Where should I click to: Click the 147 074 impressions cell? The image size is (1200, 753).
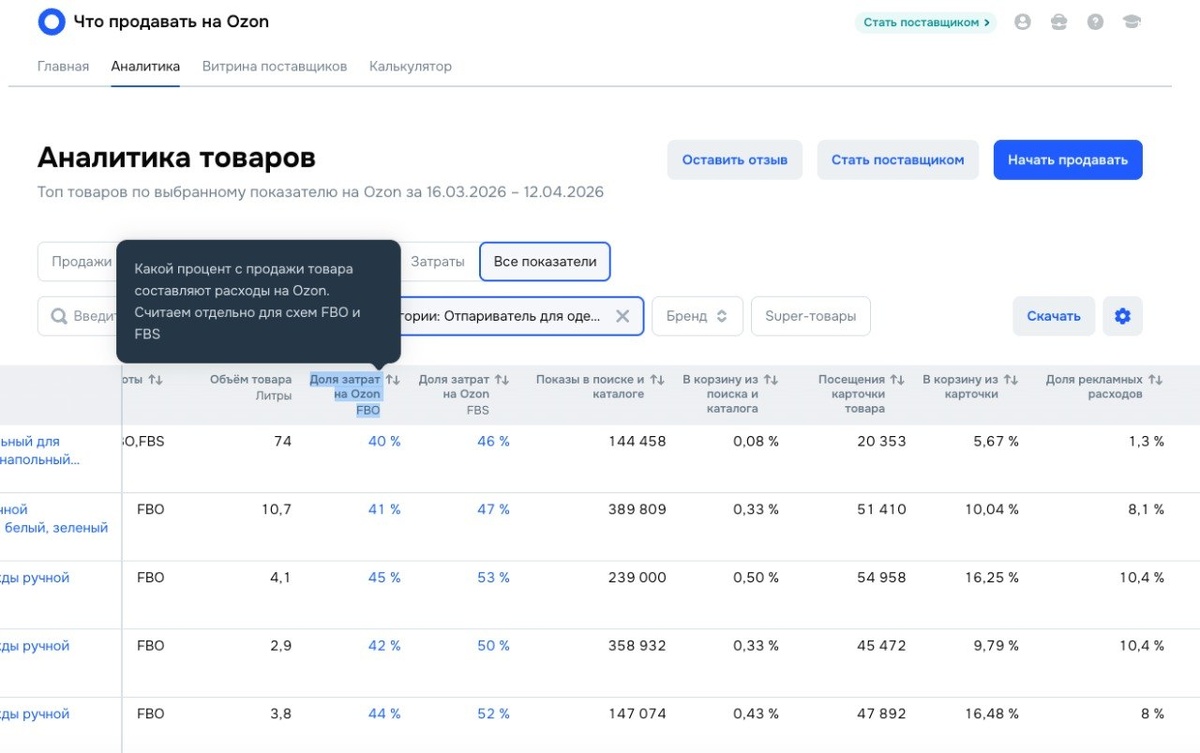click(637, 714)
